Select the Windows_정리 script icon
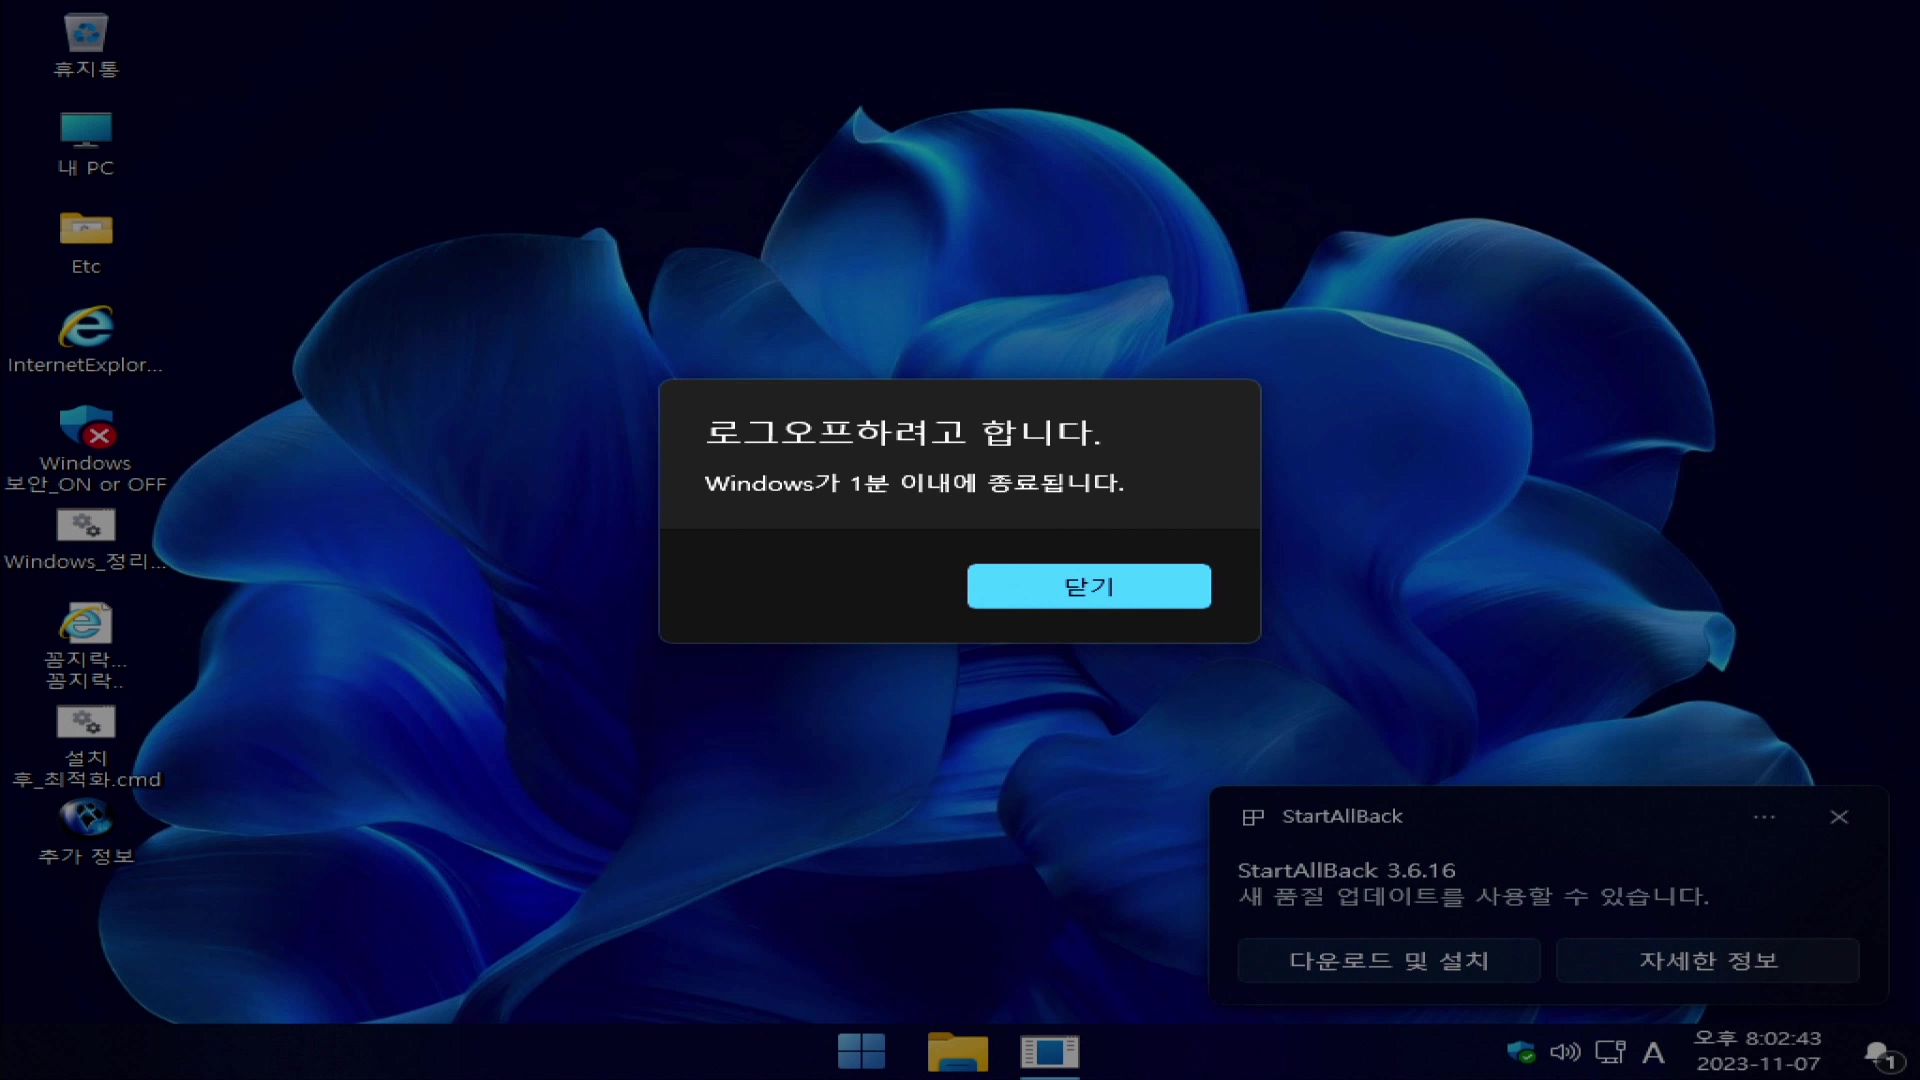The width and height of the screenshot is (1920, 1080). point(86,526)
